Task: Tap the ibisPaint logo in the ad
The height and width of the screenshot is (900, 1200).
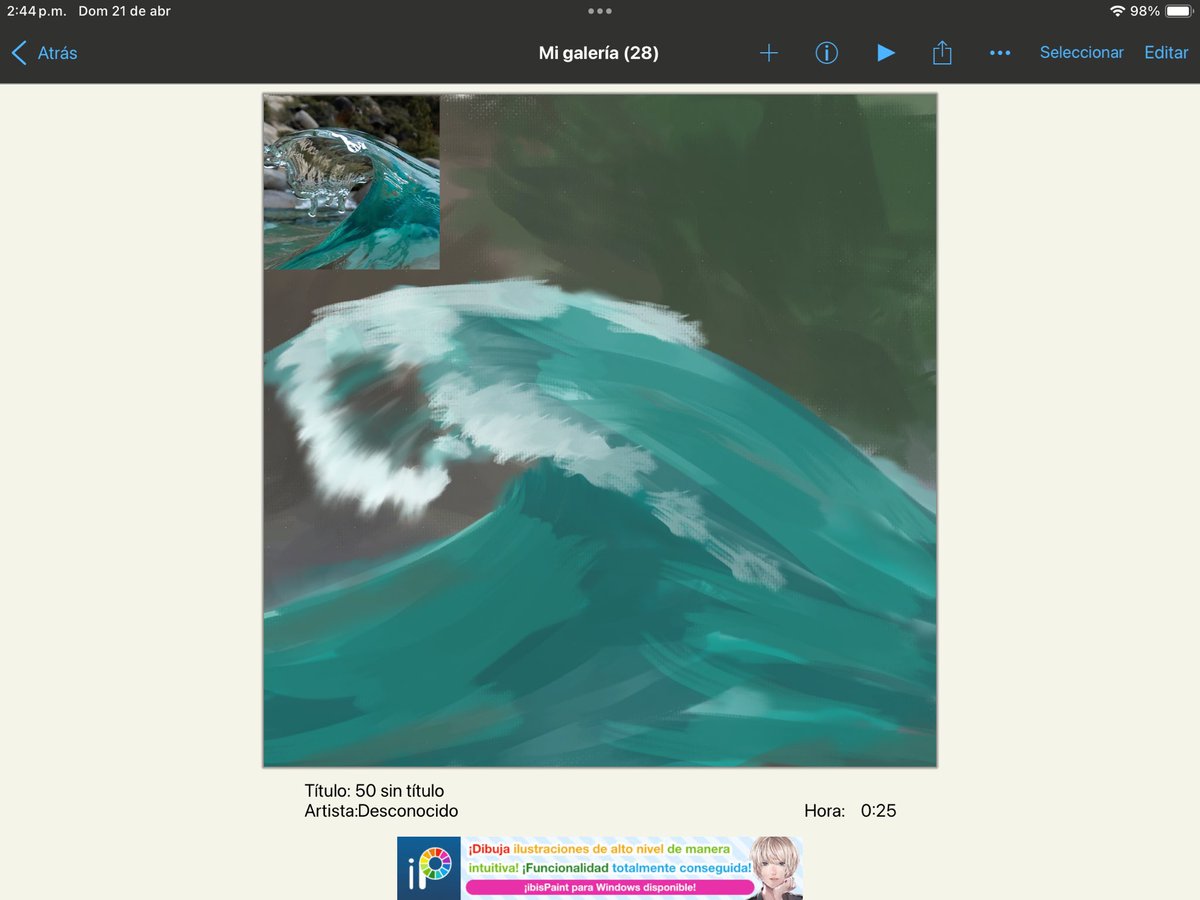Action: point(429,868)
